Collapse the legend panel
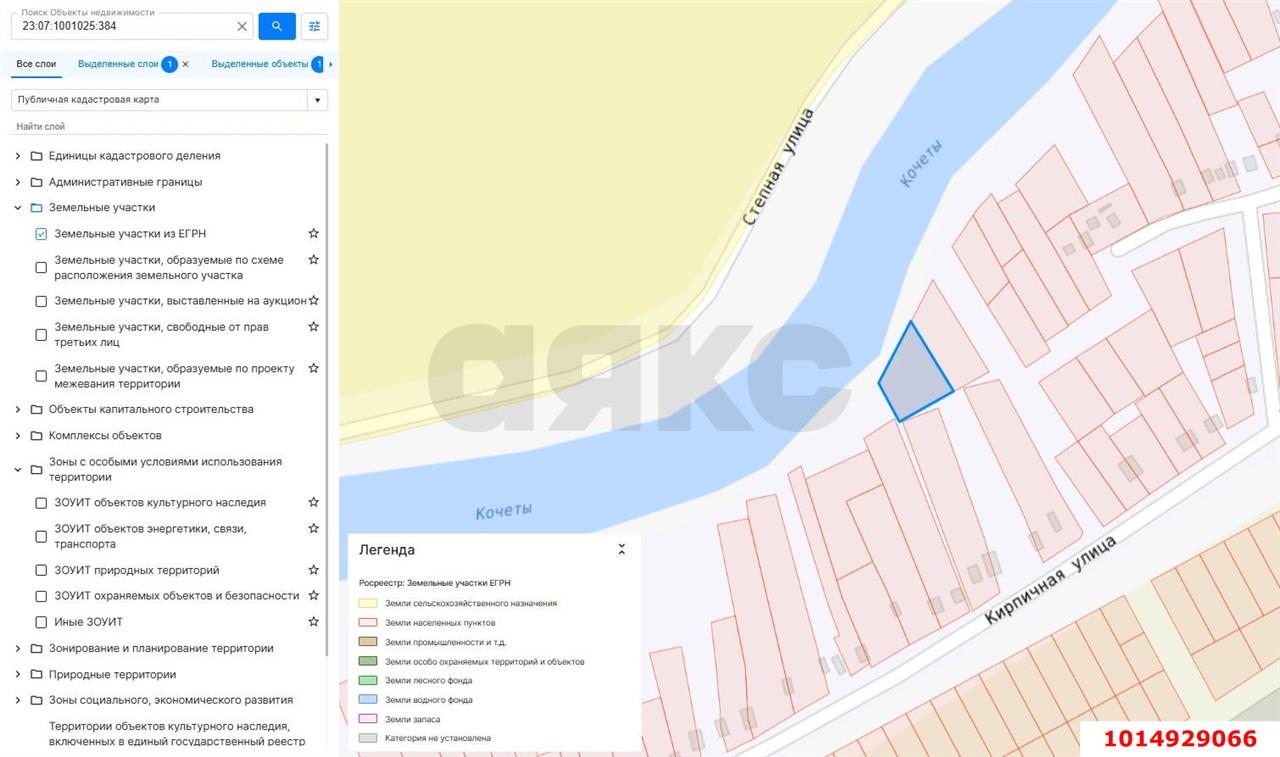The height and width of the screenshot is (757, 1280). pos(621,549)
